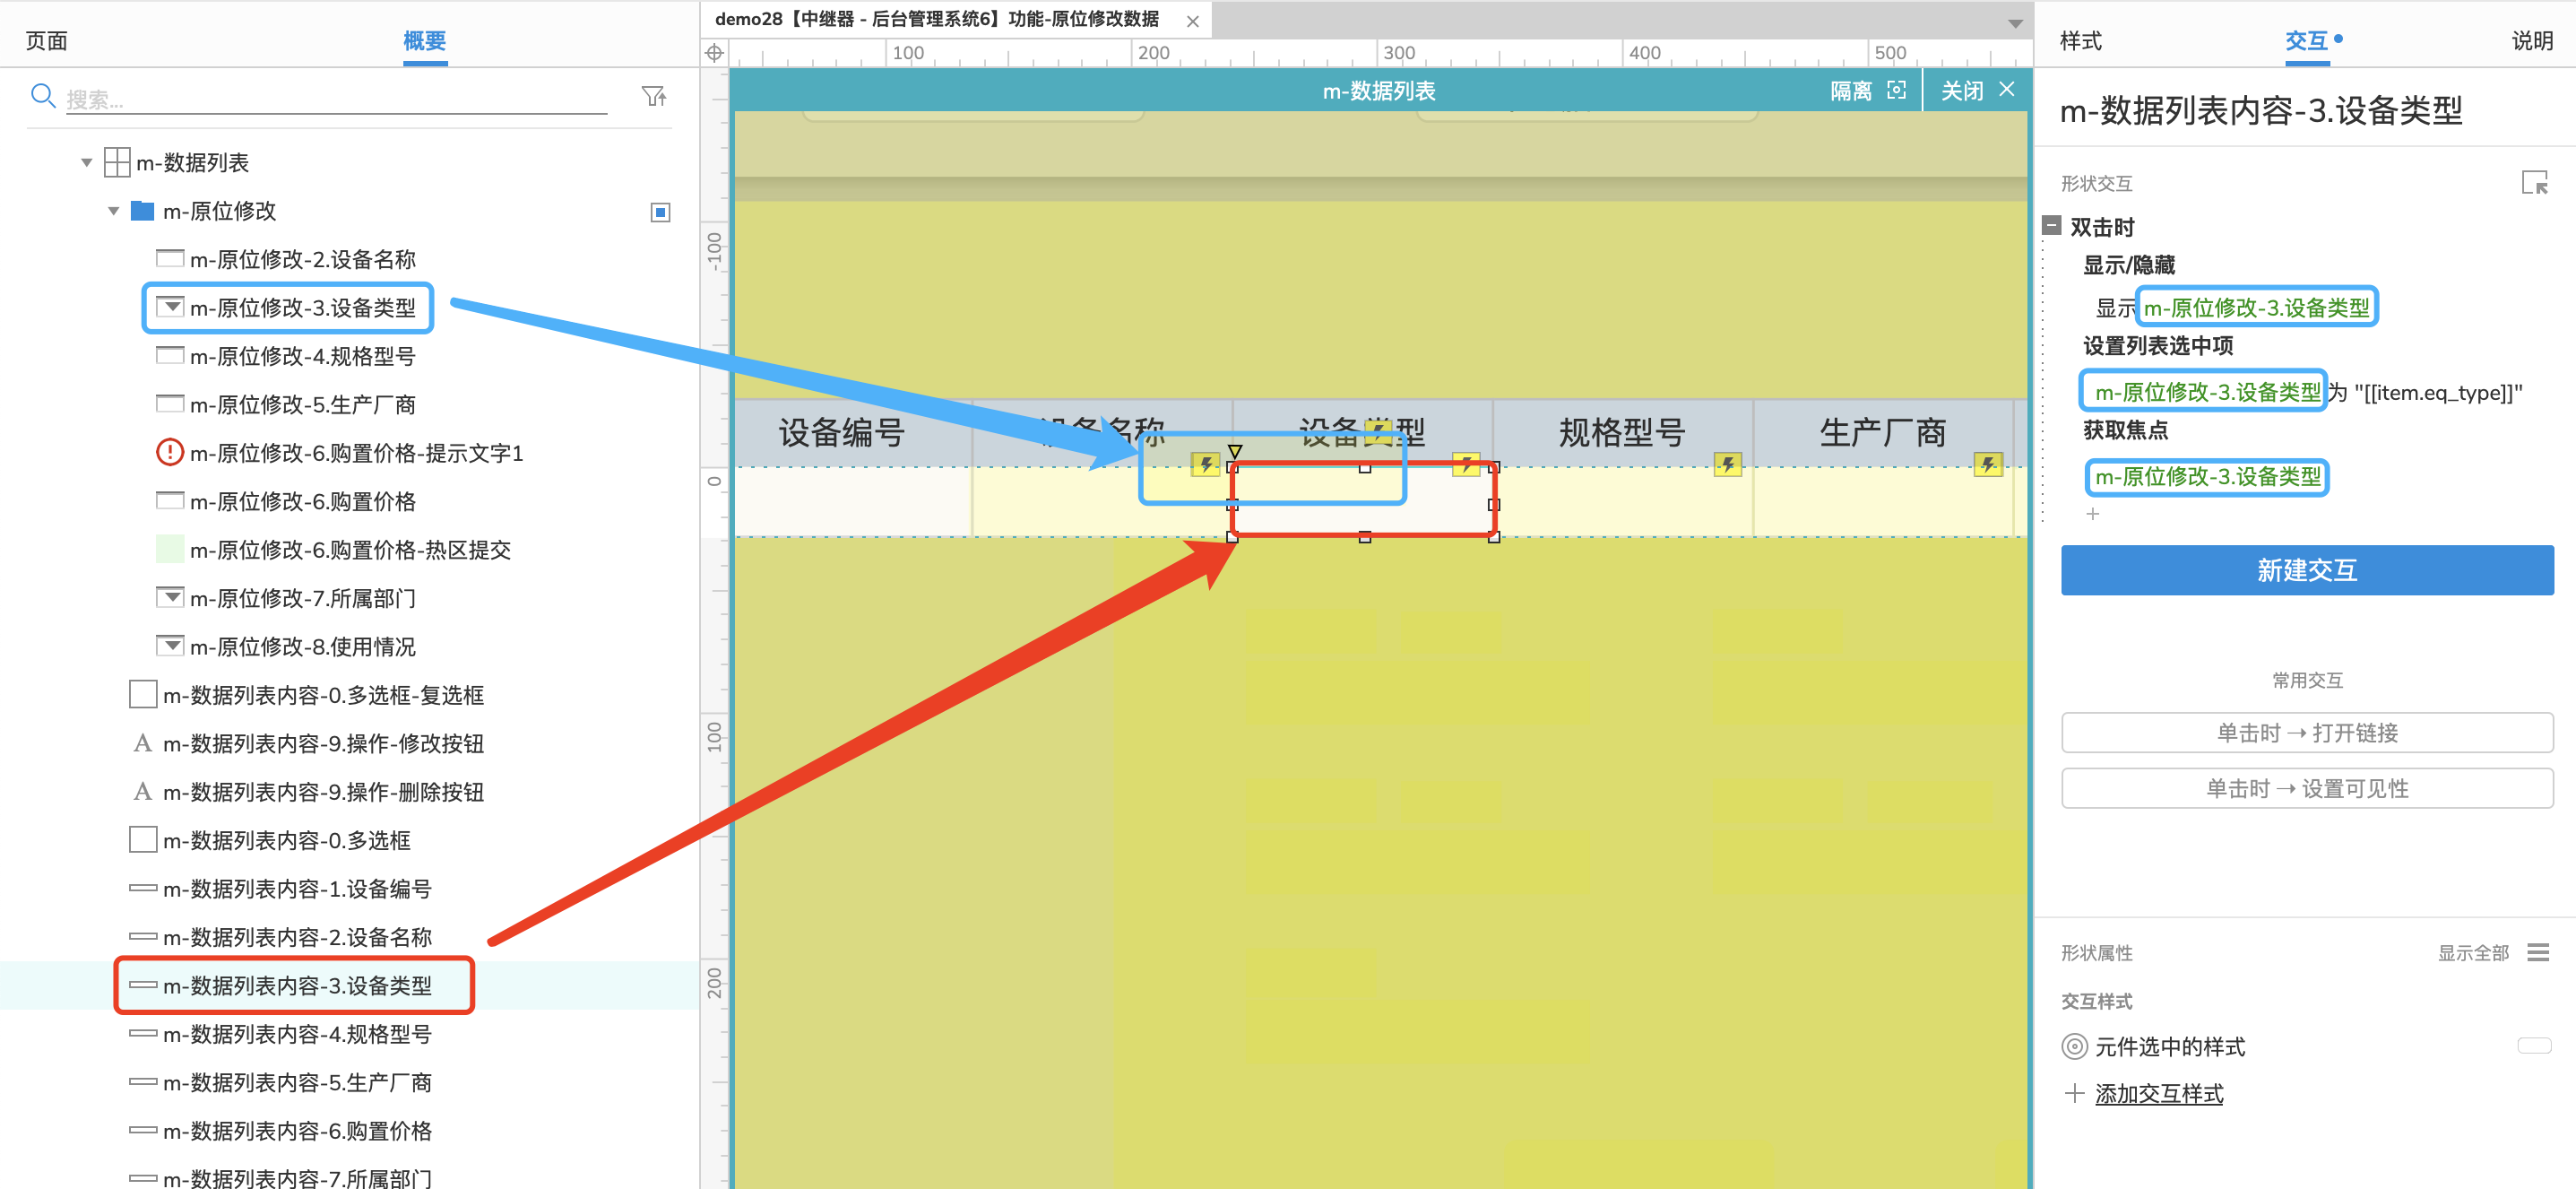The height and width of the screenshot is (1189, 2576).
Task: Select m-原位修改-4.规格型号 in outline
Action: coord(302,357)
